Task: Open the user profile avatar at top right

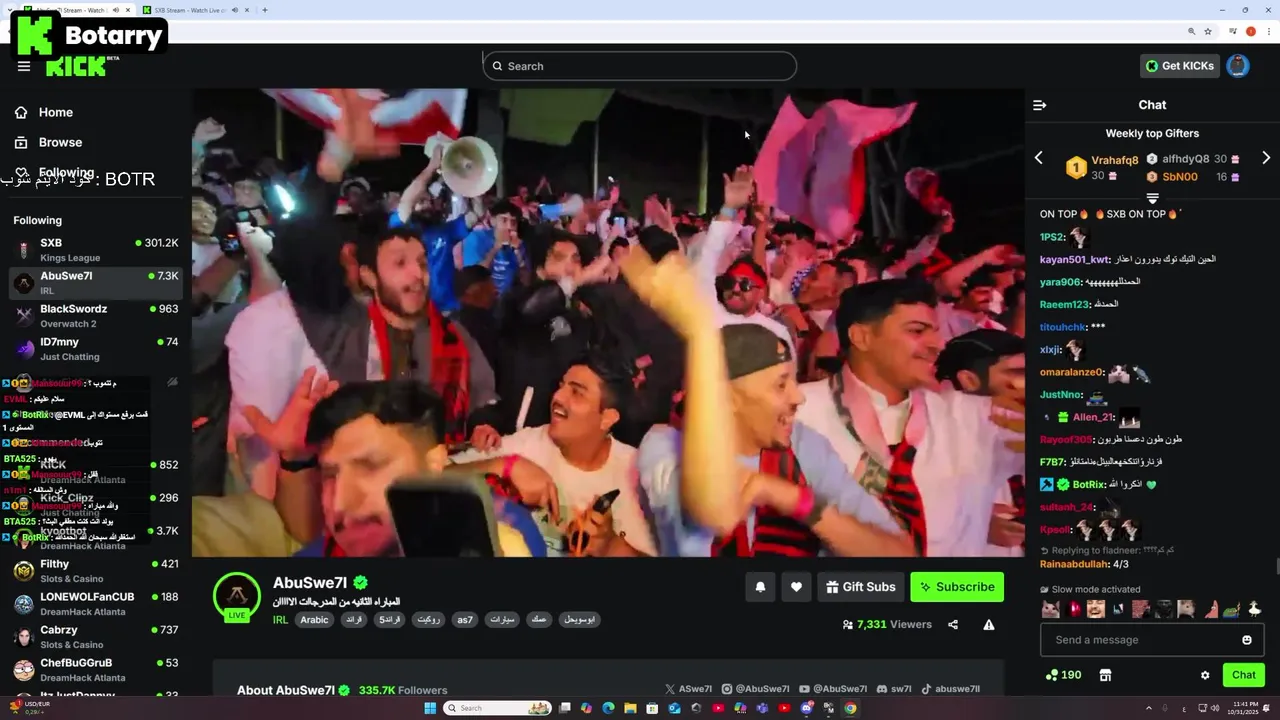Action: coord(1238,66)
